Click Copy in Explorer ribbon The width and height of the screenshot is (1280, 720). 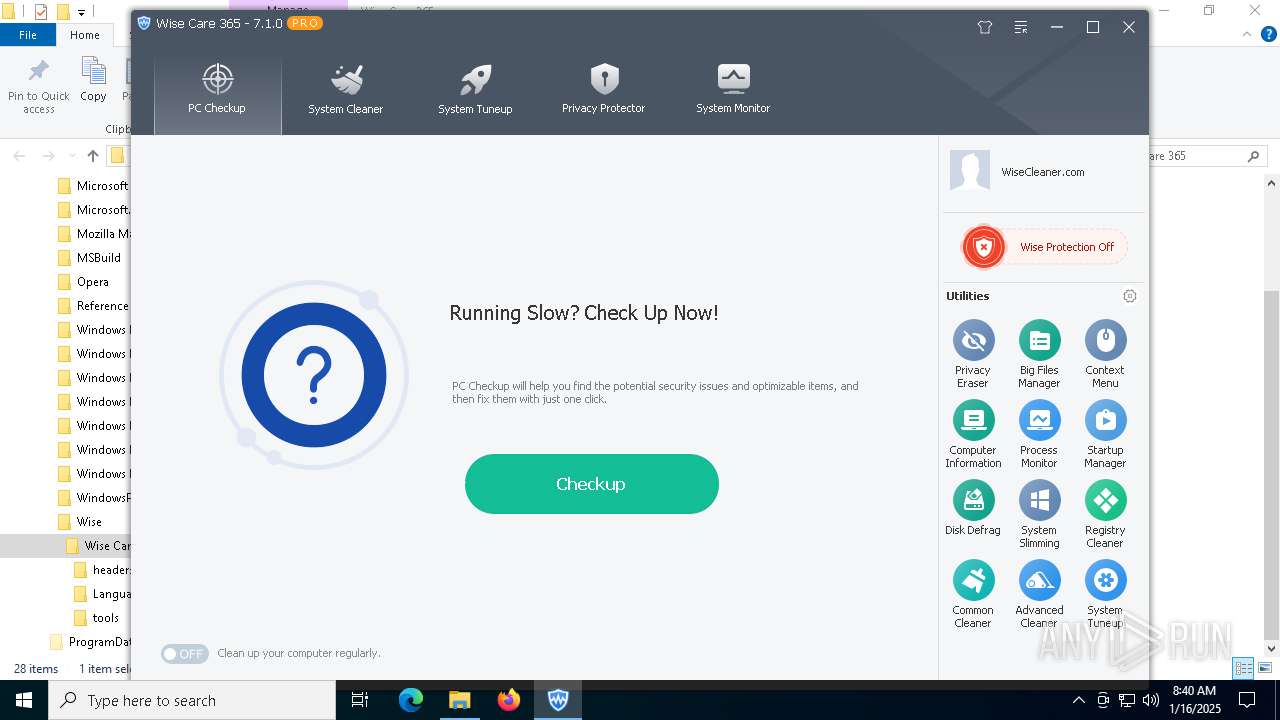(x=93, y=80)
